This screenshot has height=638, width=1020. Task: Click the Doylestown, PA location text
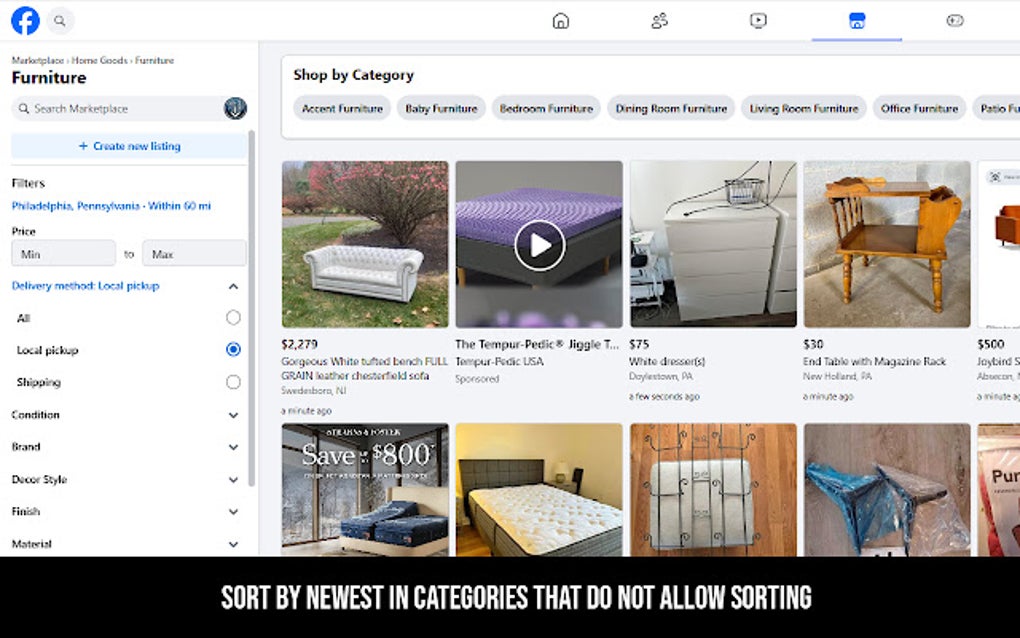661,377
